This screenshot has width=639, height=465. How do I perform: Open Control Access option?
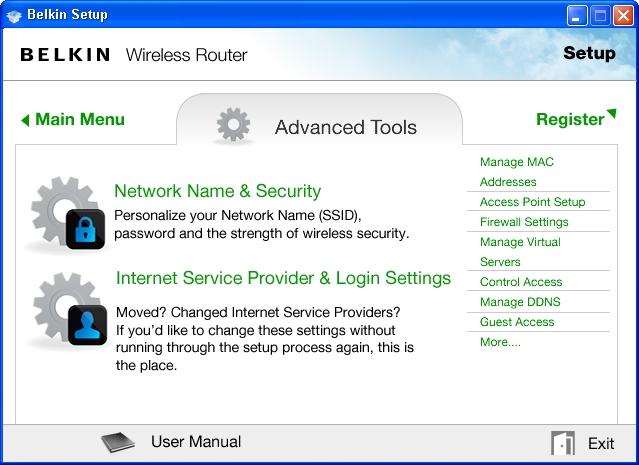tap(521, 282)
